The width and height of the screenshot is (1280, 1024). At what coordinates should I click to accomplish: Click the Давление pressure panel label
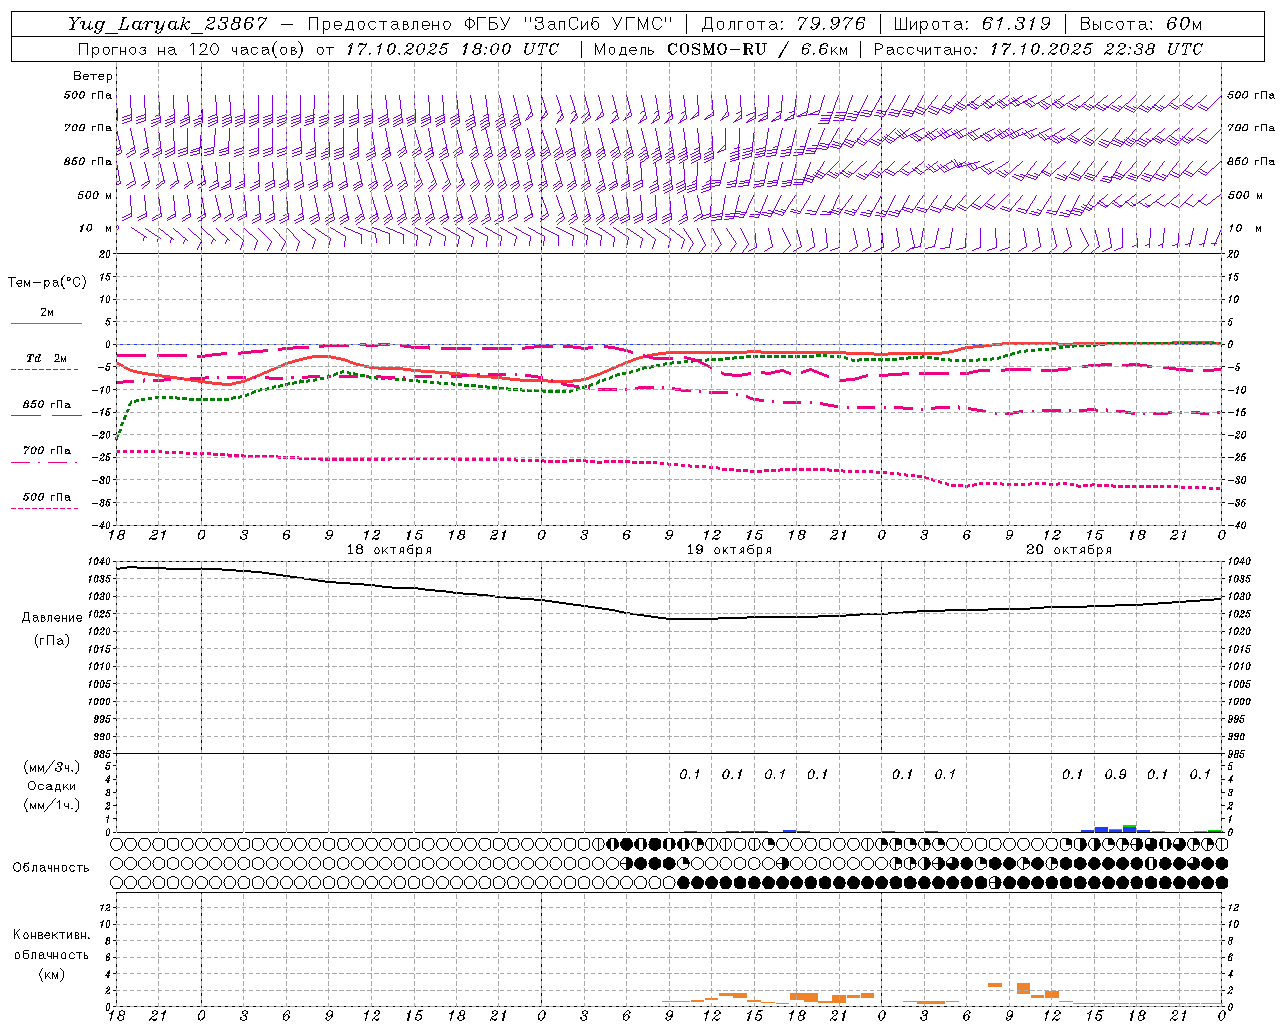[52, 618]
